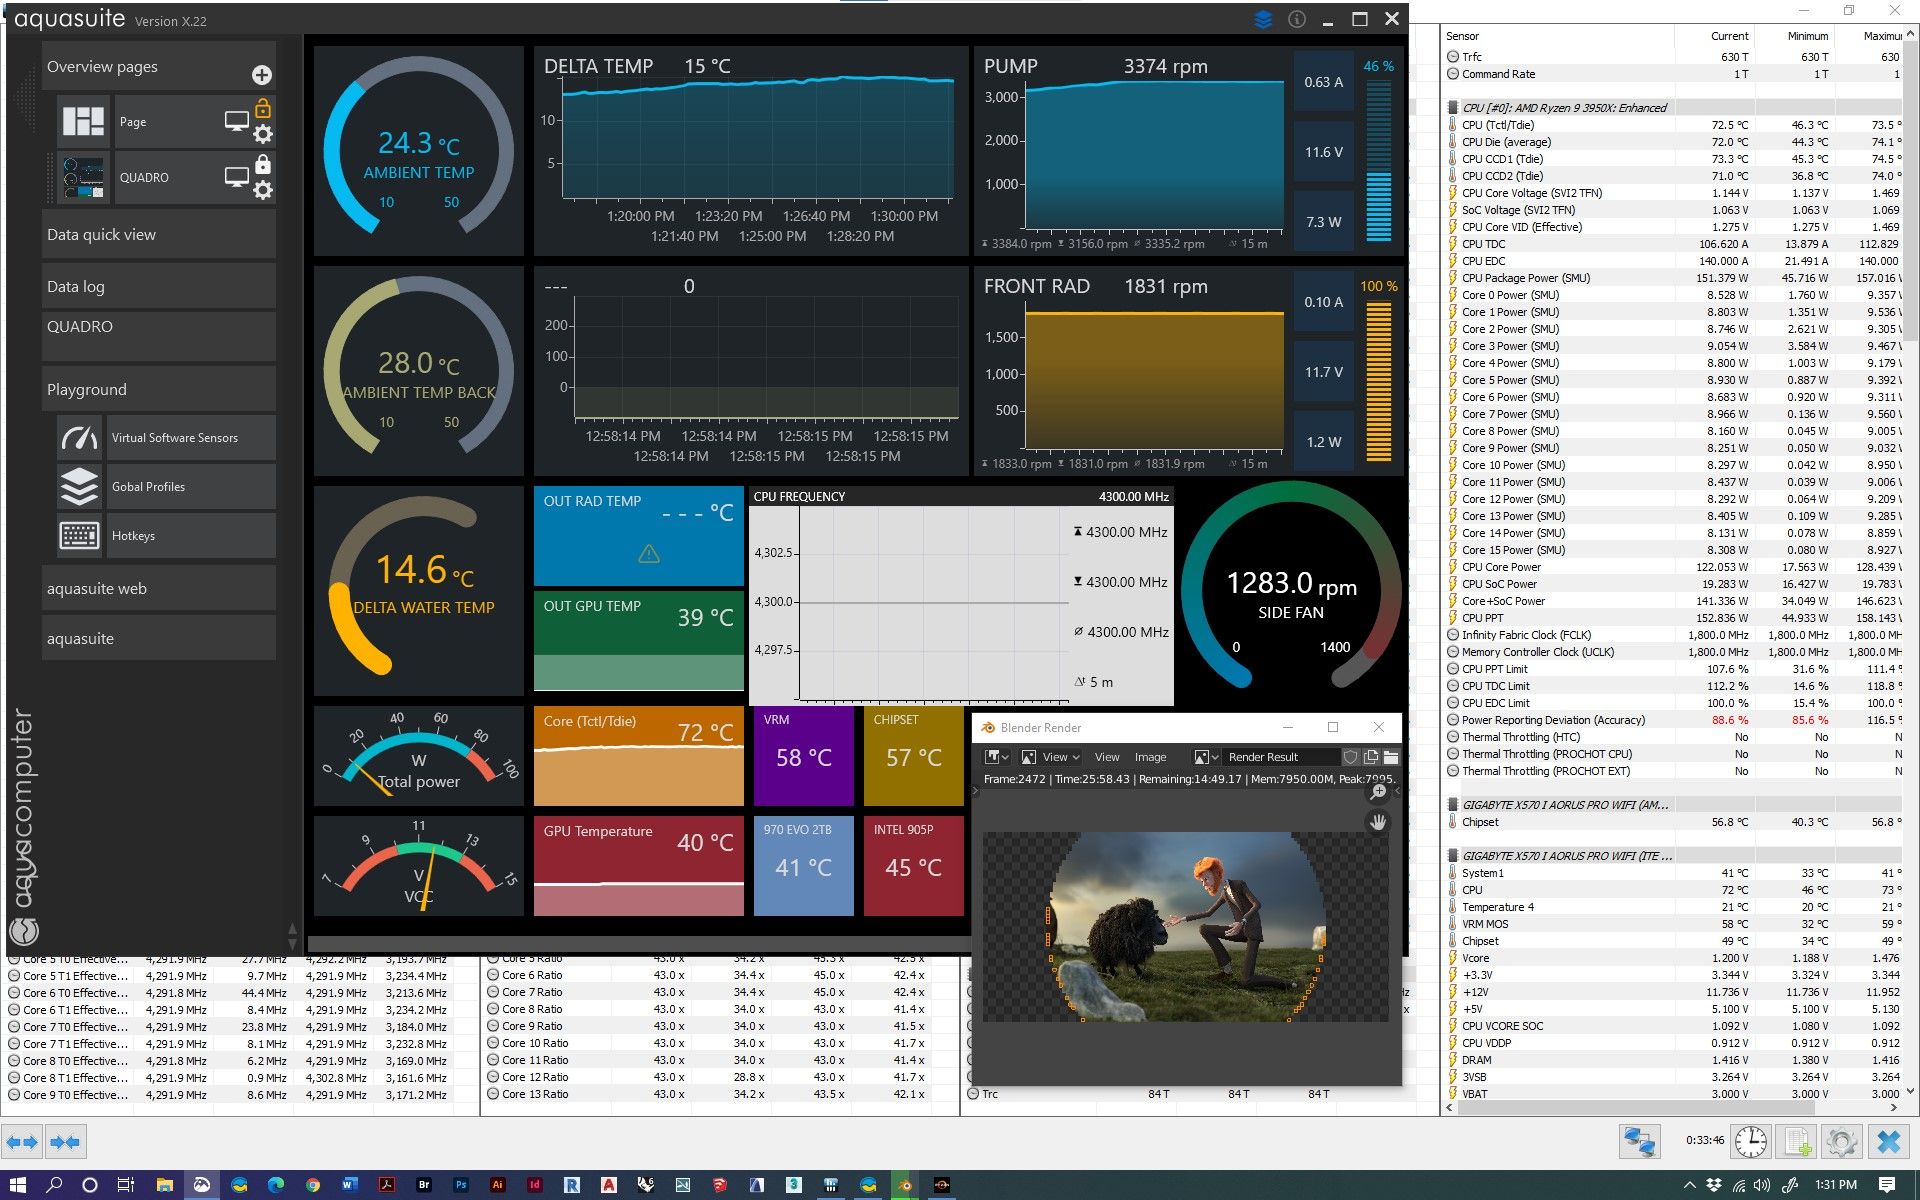The image size is (1920, 1200).
Task: Click the Hotkeys keyboard icon
Action: pyautogui.click(x=80, y=536)
